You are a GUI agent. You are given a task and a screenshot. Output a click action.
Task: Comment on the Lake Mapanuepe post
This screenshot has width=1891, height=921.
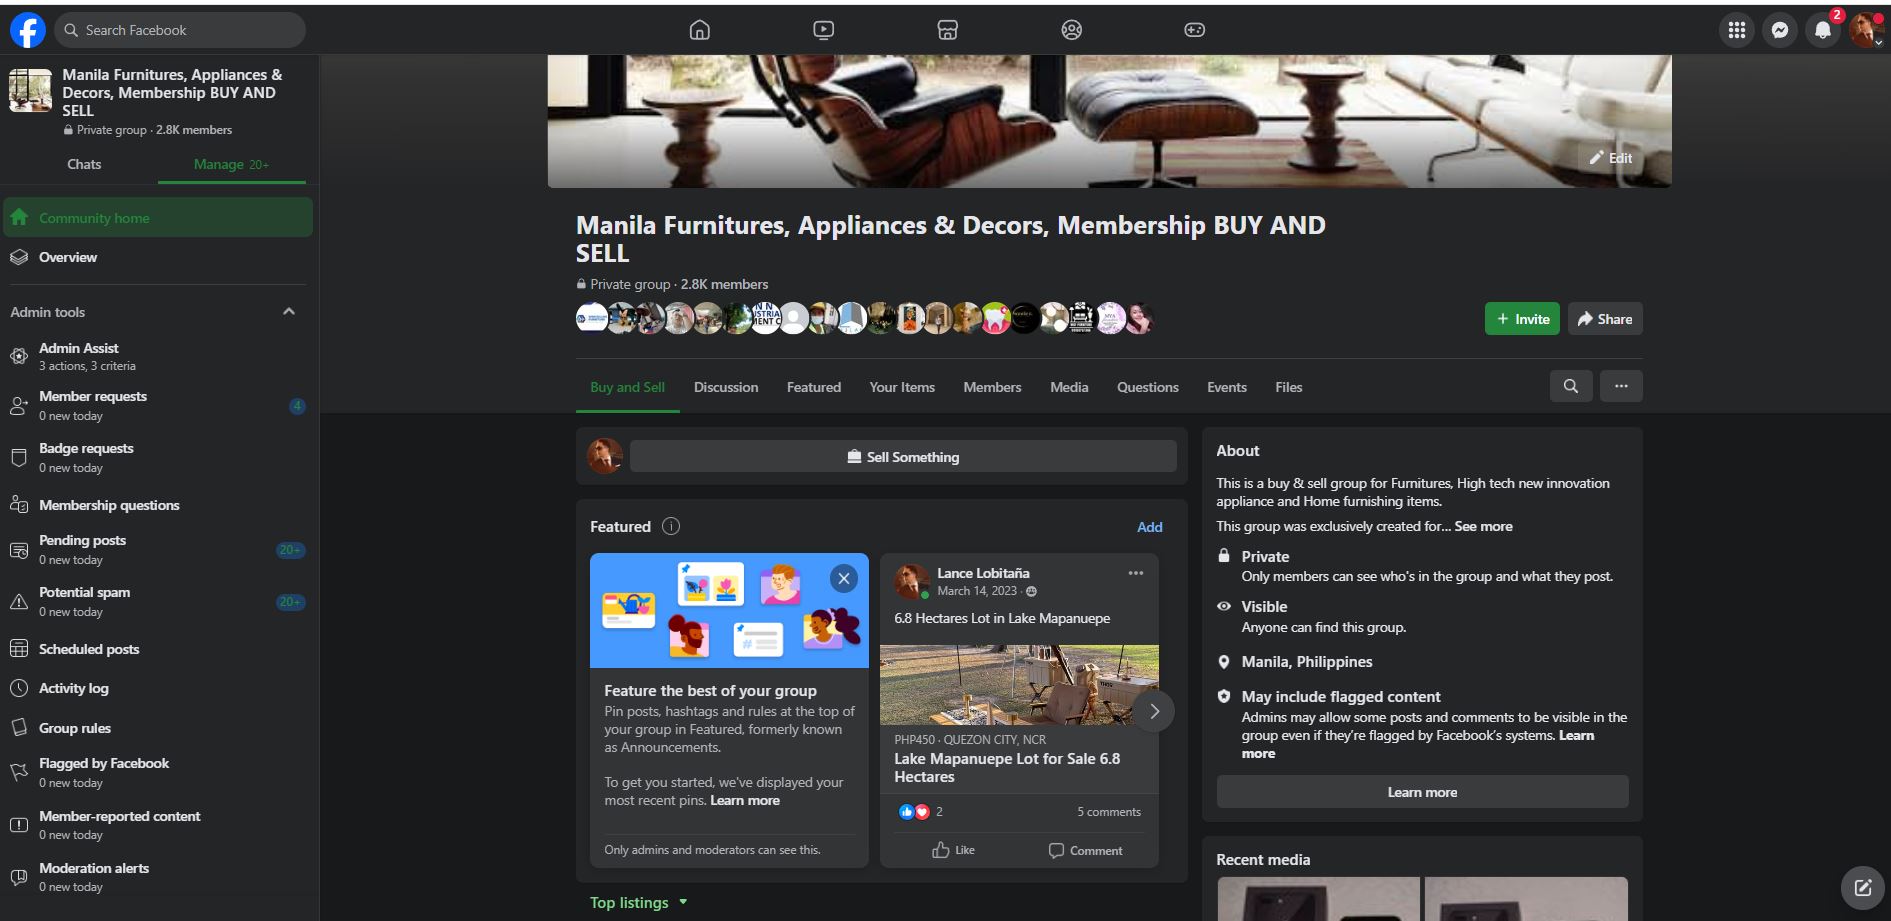tap(1085, 850)
